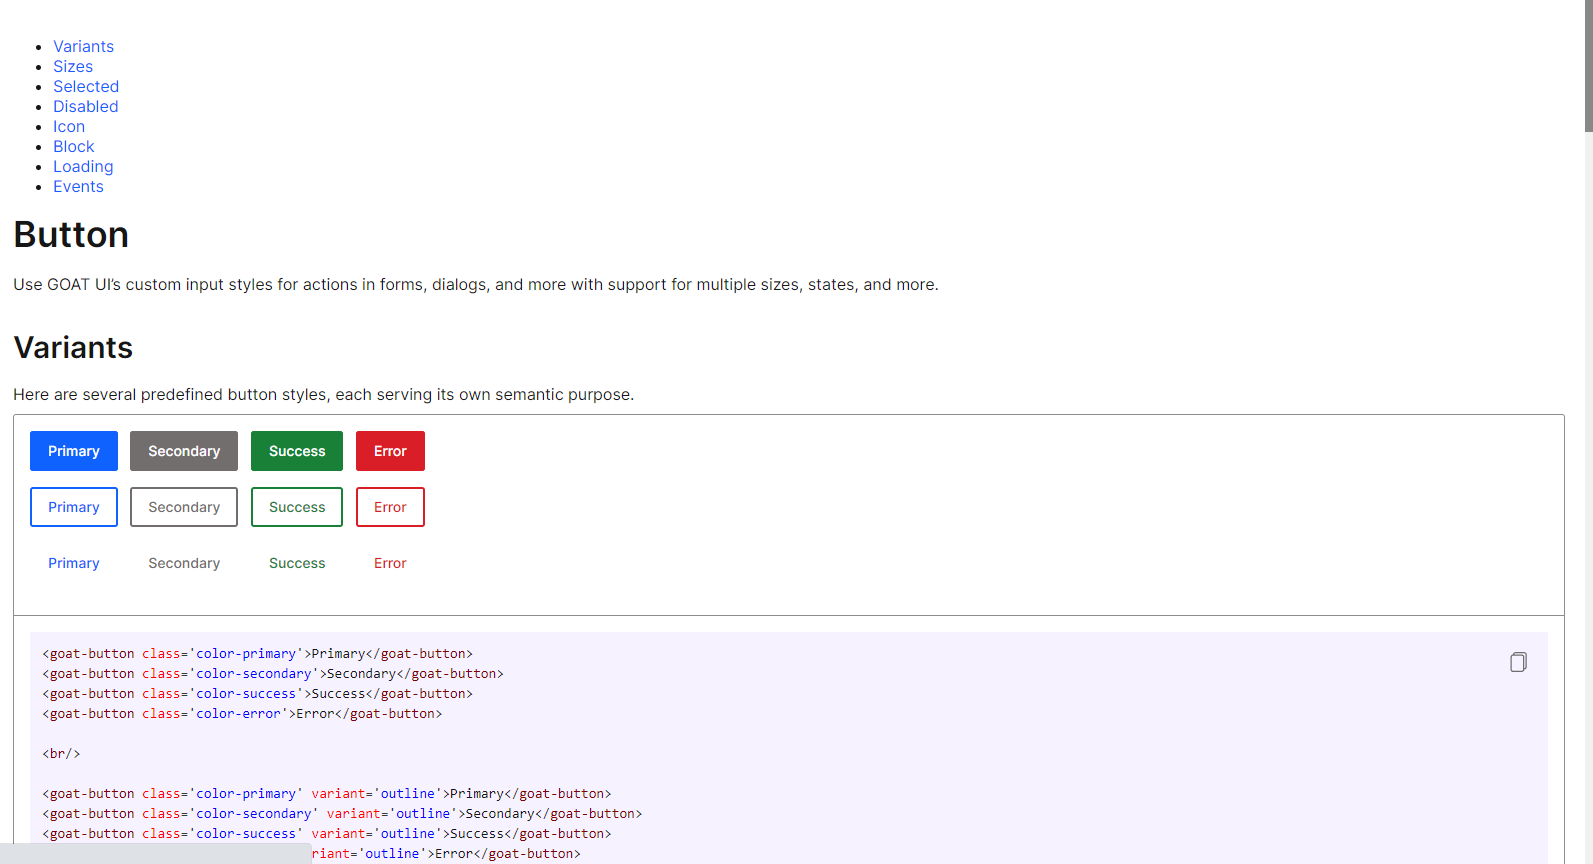Click the outlined Error button
Viewport: 1593px width, 864px height.
(390, 507)
